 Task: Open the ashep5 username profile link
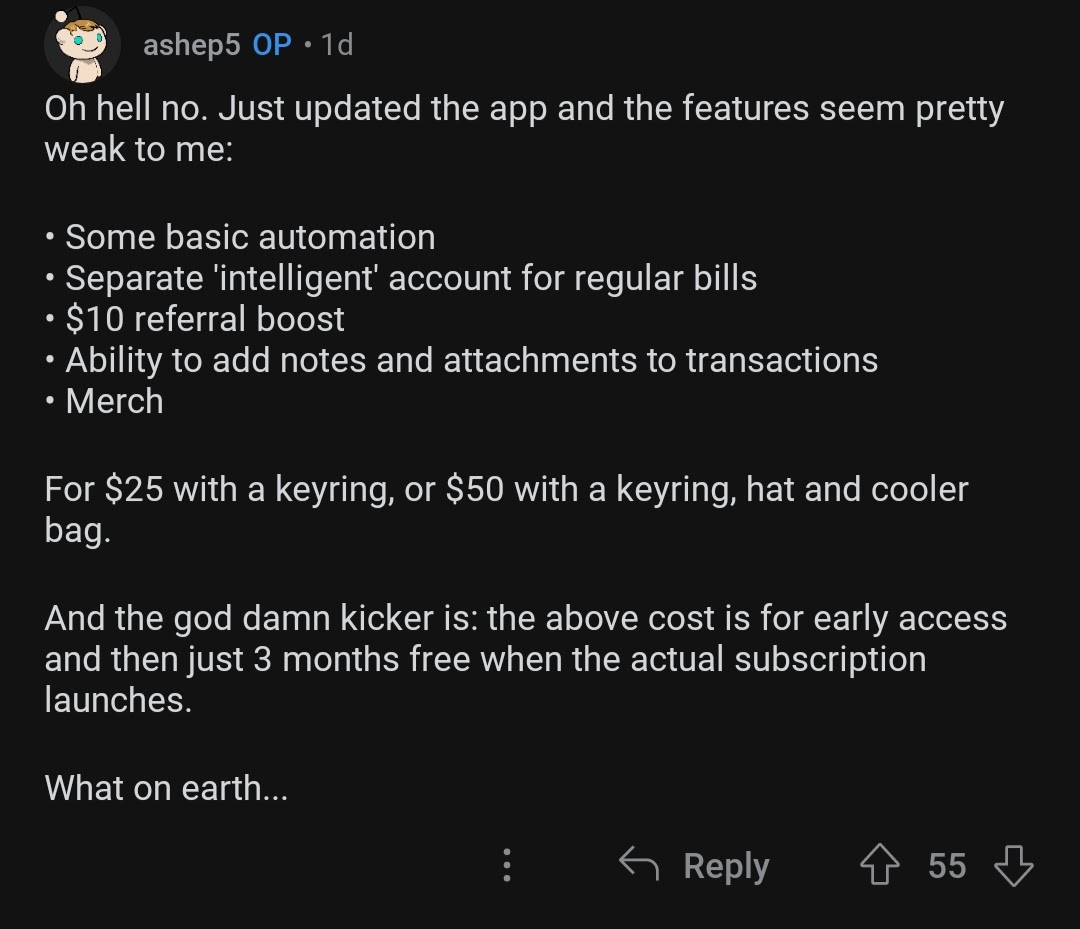[x=191, y=45]
